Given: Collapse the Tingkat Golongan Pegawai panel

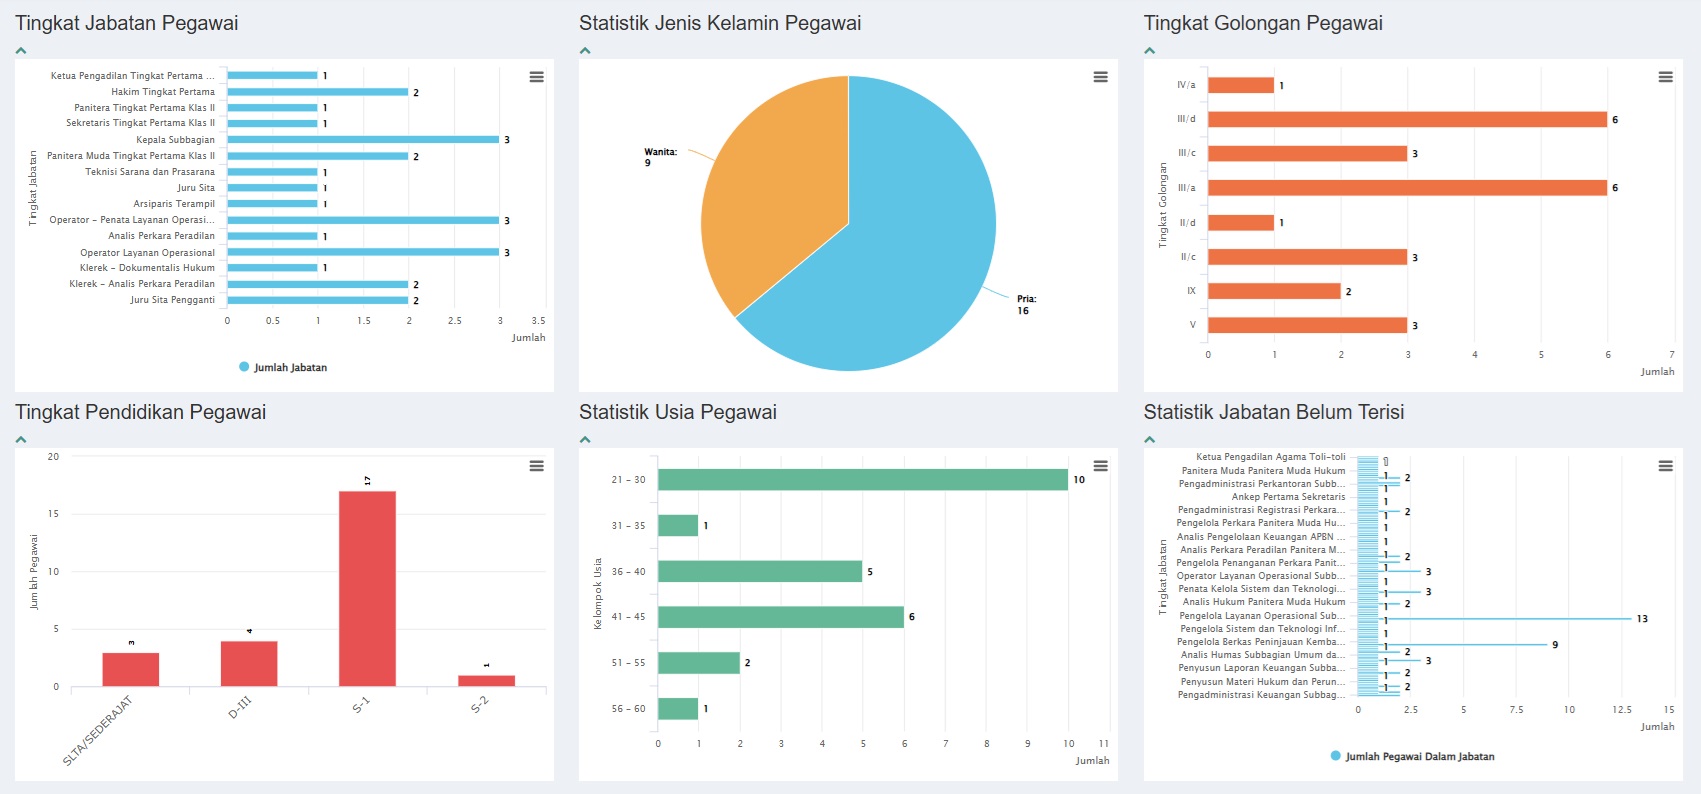Looking at the screenshot, I should (x=1150, y=50).
